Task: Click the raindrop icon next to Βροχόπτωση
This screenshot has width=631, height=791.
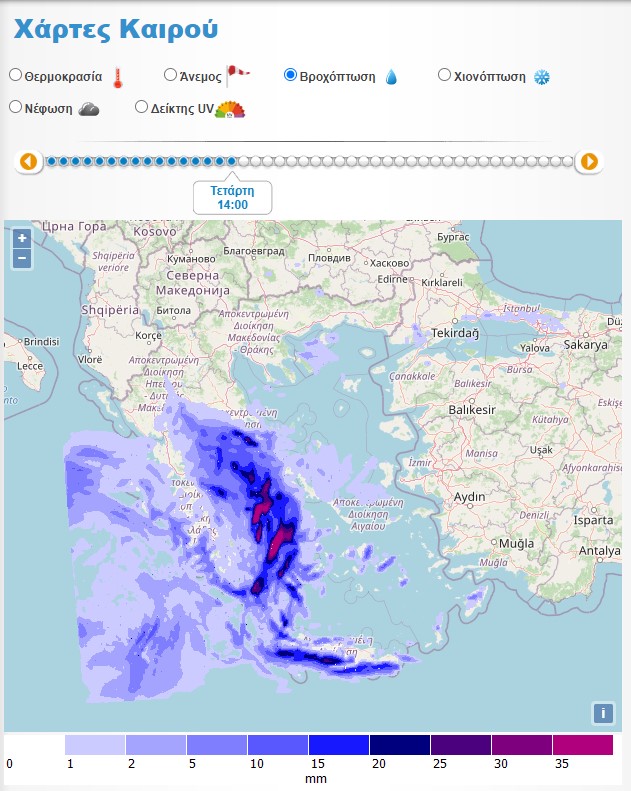Action: point(391,77)
